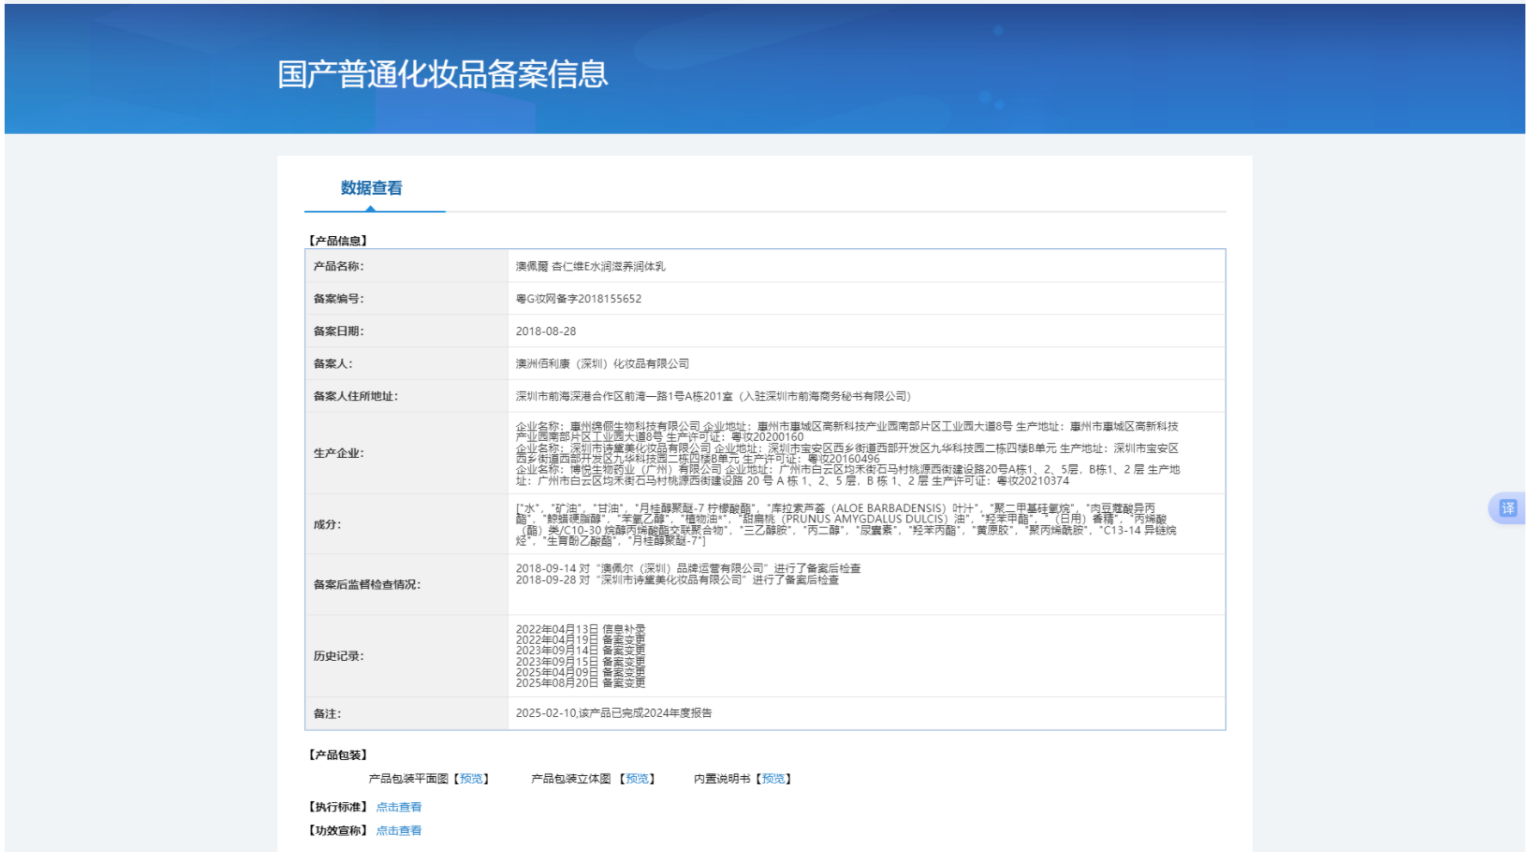The image size is (1534, 860).
Task: Click the floating 译 translate icon
Action: tap(1507, 508)
